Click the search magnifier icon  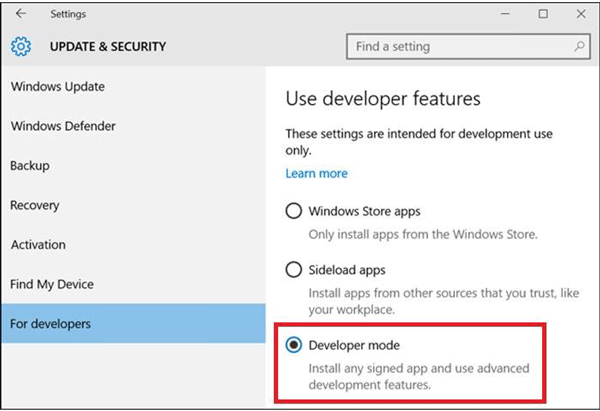click(x=579, y=46)
